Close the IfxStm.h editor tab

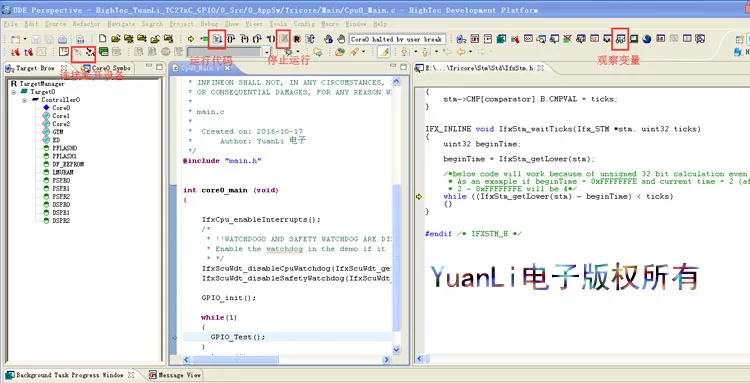(x=540, y=68)
